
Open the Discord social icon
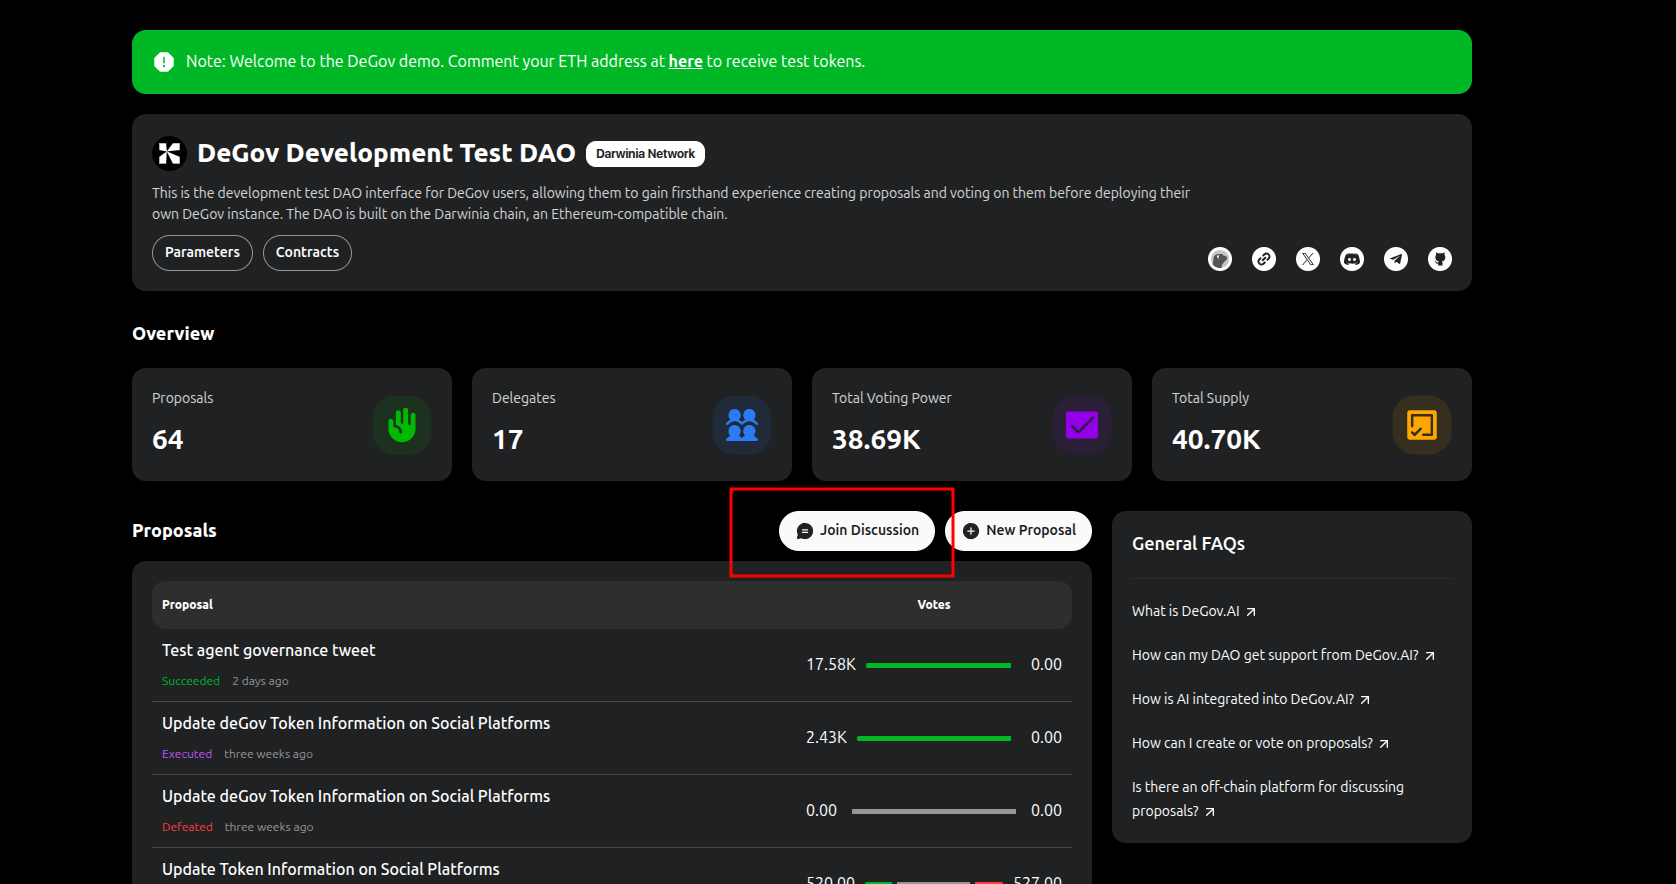(1352, 259)
